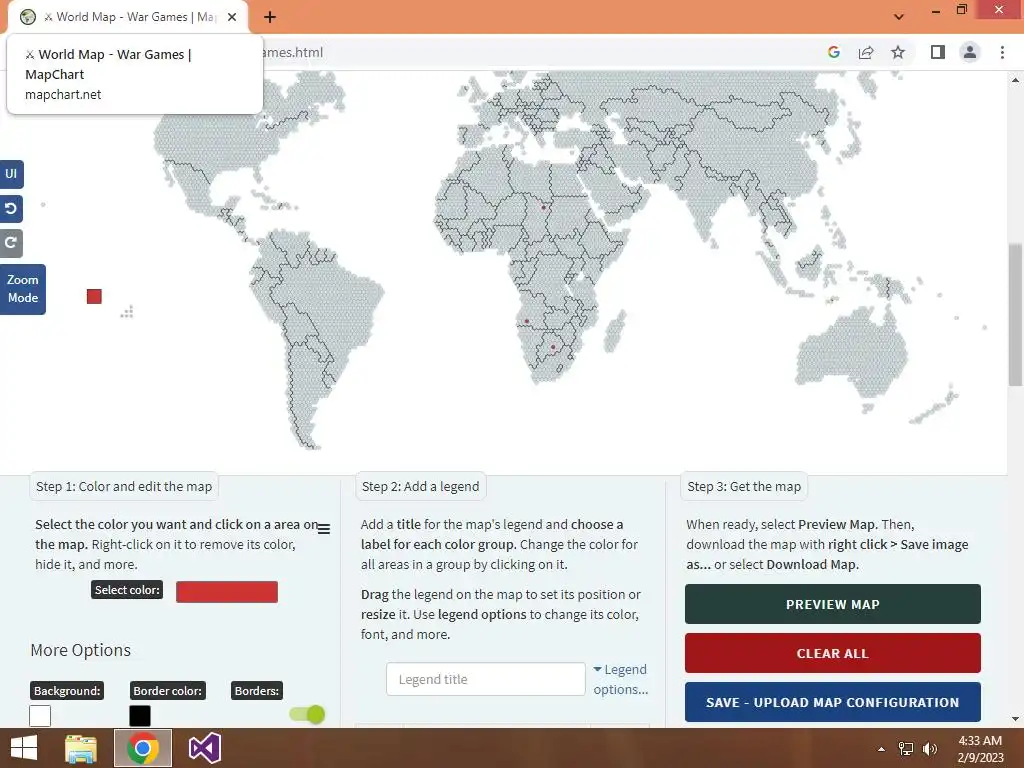This screenshot has width=1024, height=768.
Task: Open the red Select color picker
Action: click(x=227, y=592)
